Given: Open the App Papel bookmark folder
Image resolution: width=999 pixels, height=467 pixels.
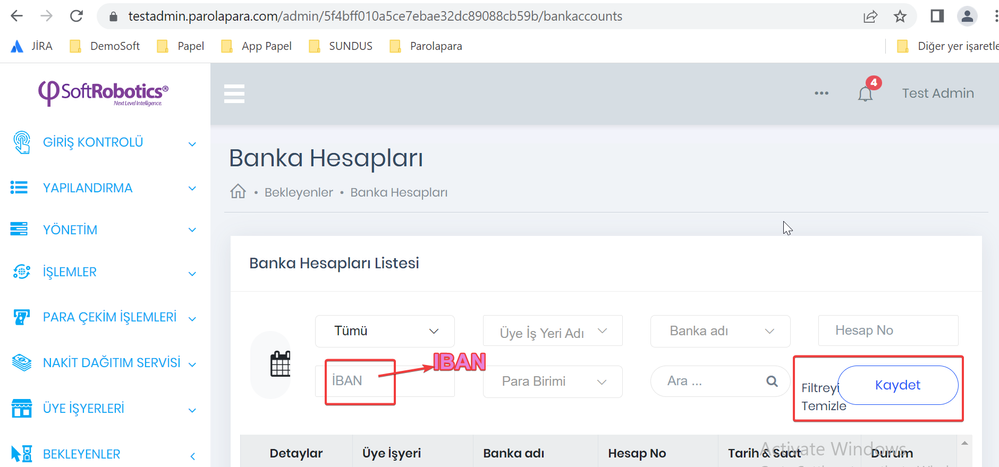Looking at the screenshot, I should tap(255, 46).
